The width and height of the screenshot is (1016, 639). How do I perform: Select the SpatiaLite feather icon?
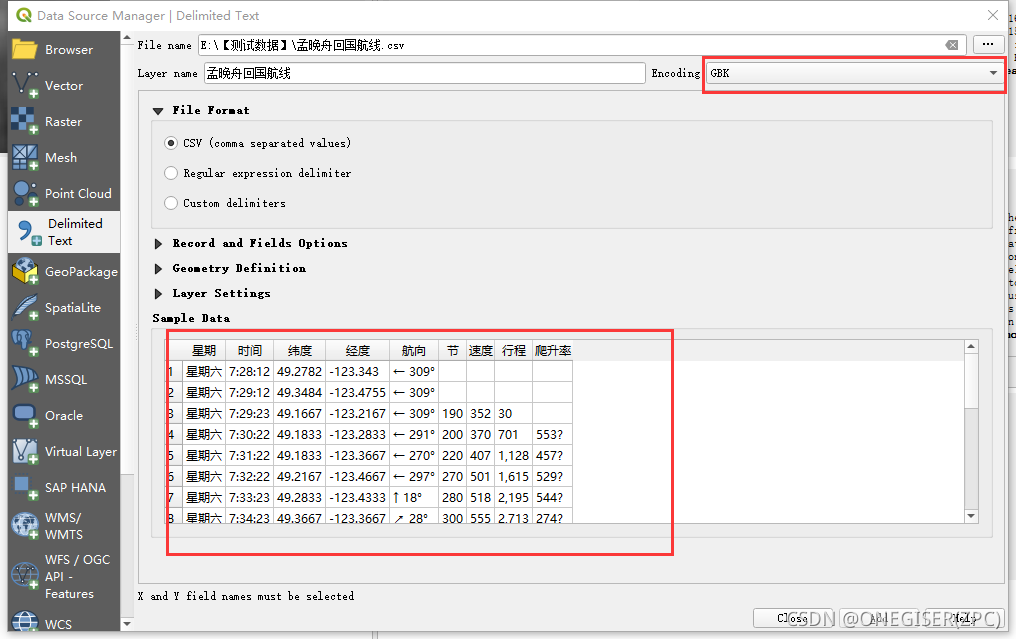[25, 307]
